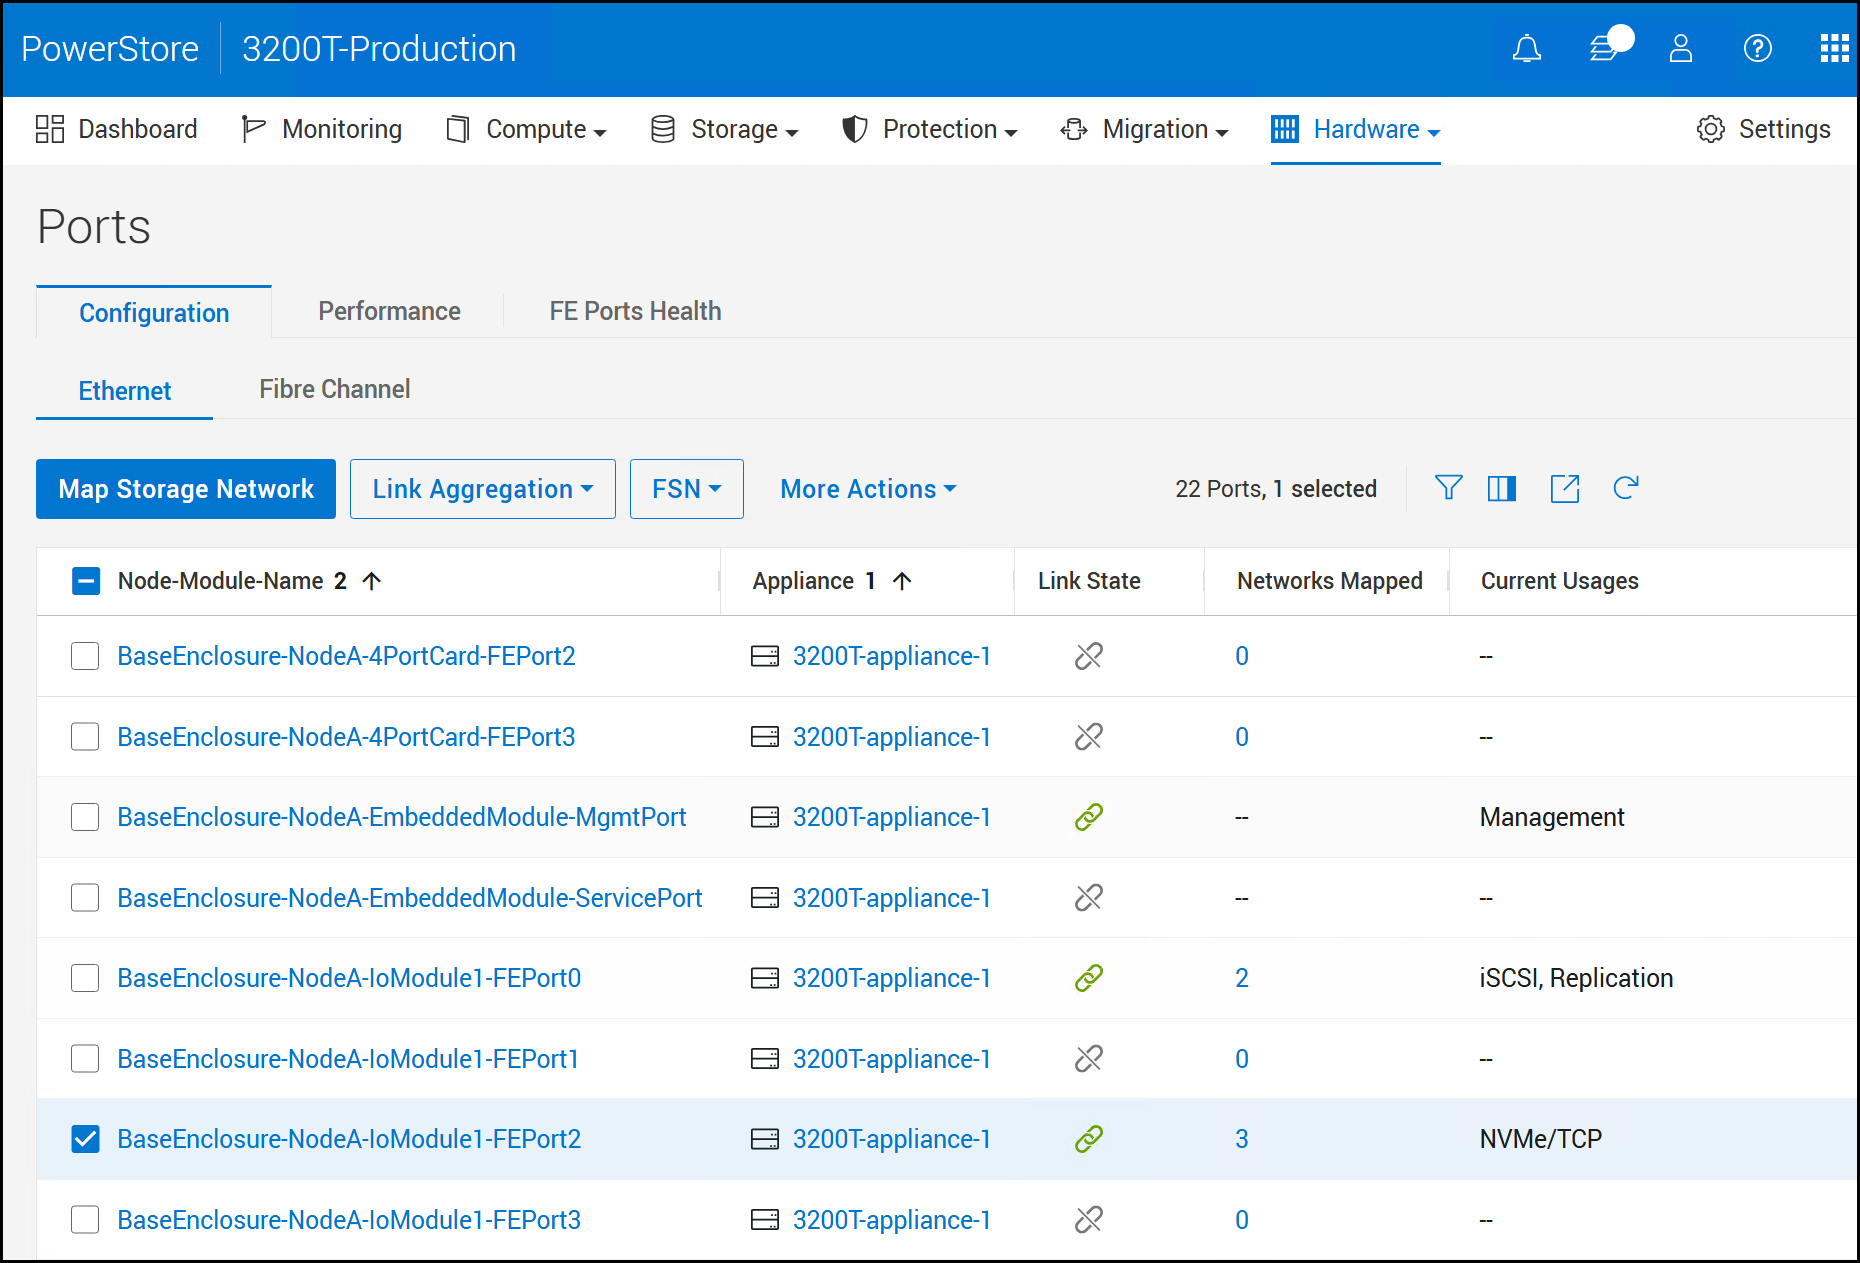Check the IoModule1-FEPort3 row checkbox

(x=85, y=1220)
